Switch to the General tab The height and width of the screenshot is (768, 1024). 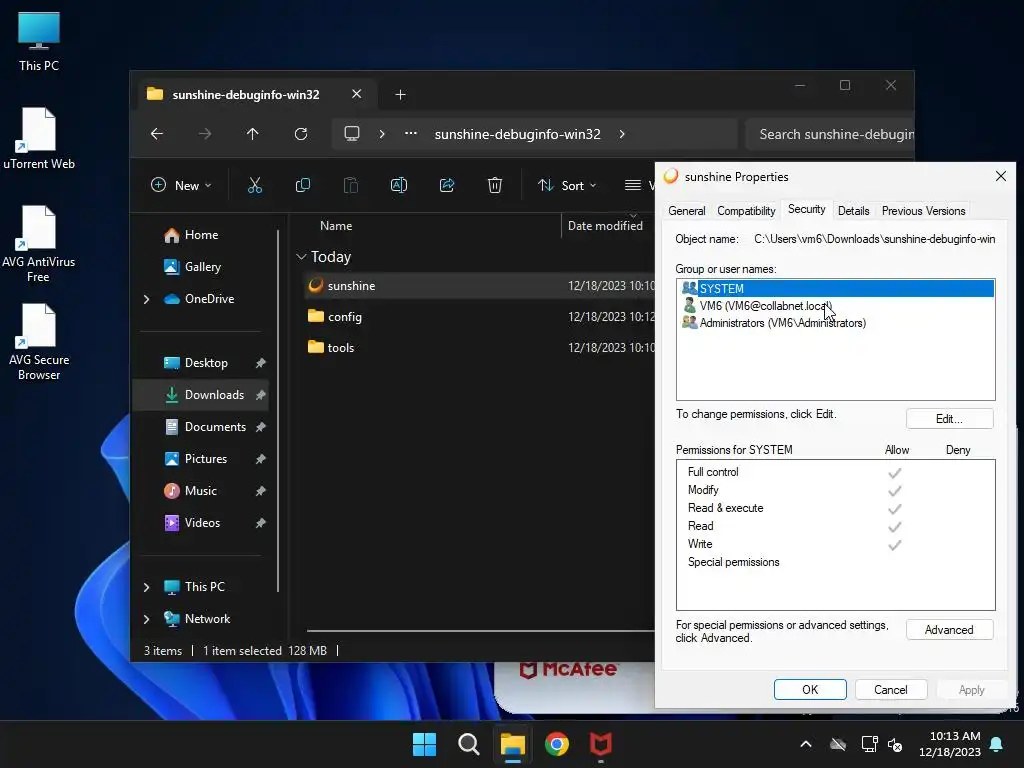[x=686, y=211]
